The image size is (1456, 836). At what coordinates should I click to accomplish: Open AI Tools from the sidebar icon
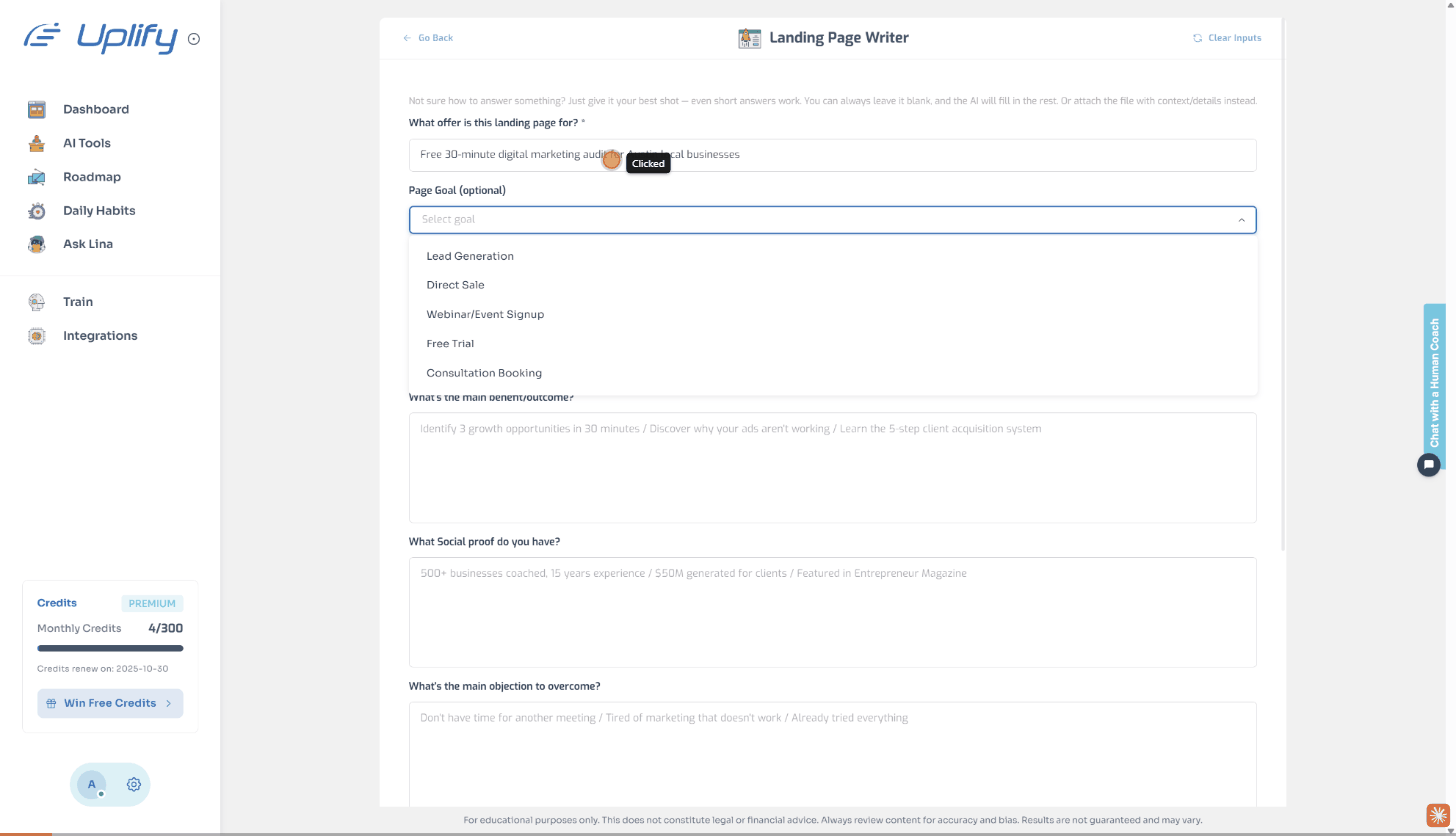click(37, 143)
